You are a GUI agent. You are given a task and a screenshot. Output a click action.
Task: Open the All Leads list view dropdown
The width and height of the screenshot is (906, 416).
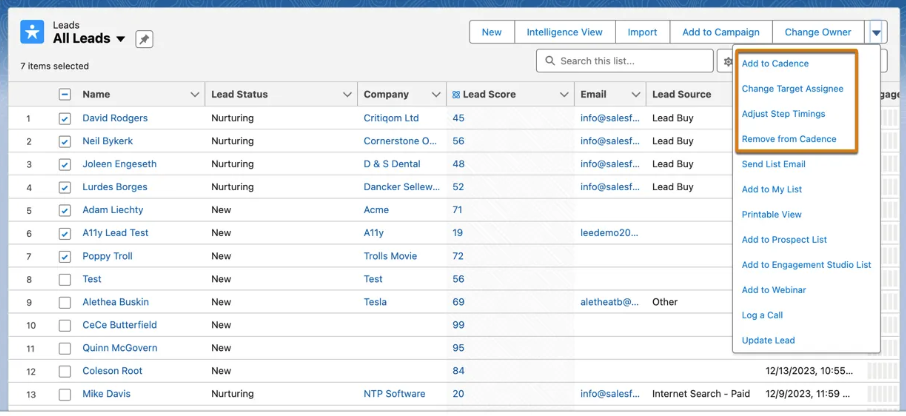point(121,39)
